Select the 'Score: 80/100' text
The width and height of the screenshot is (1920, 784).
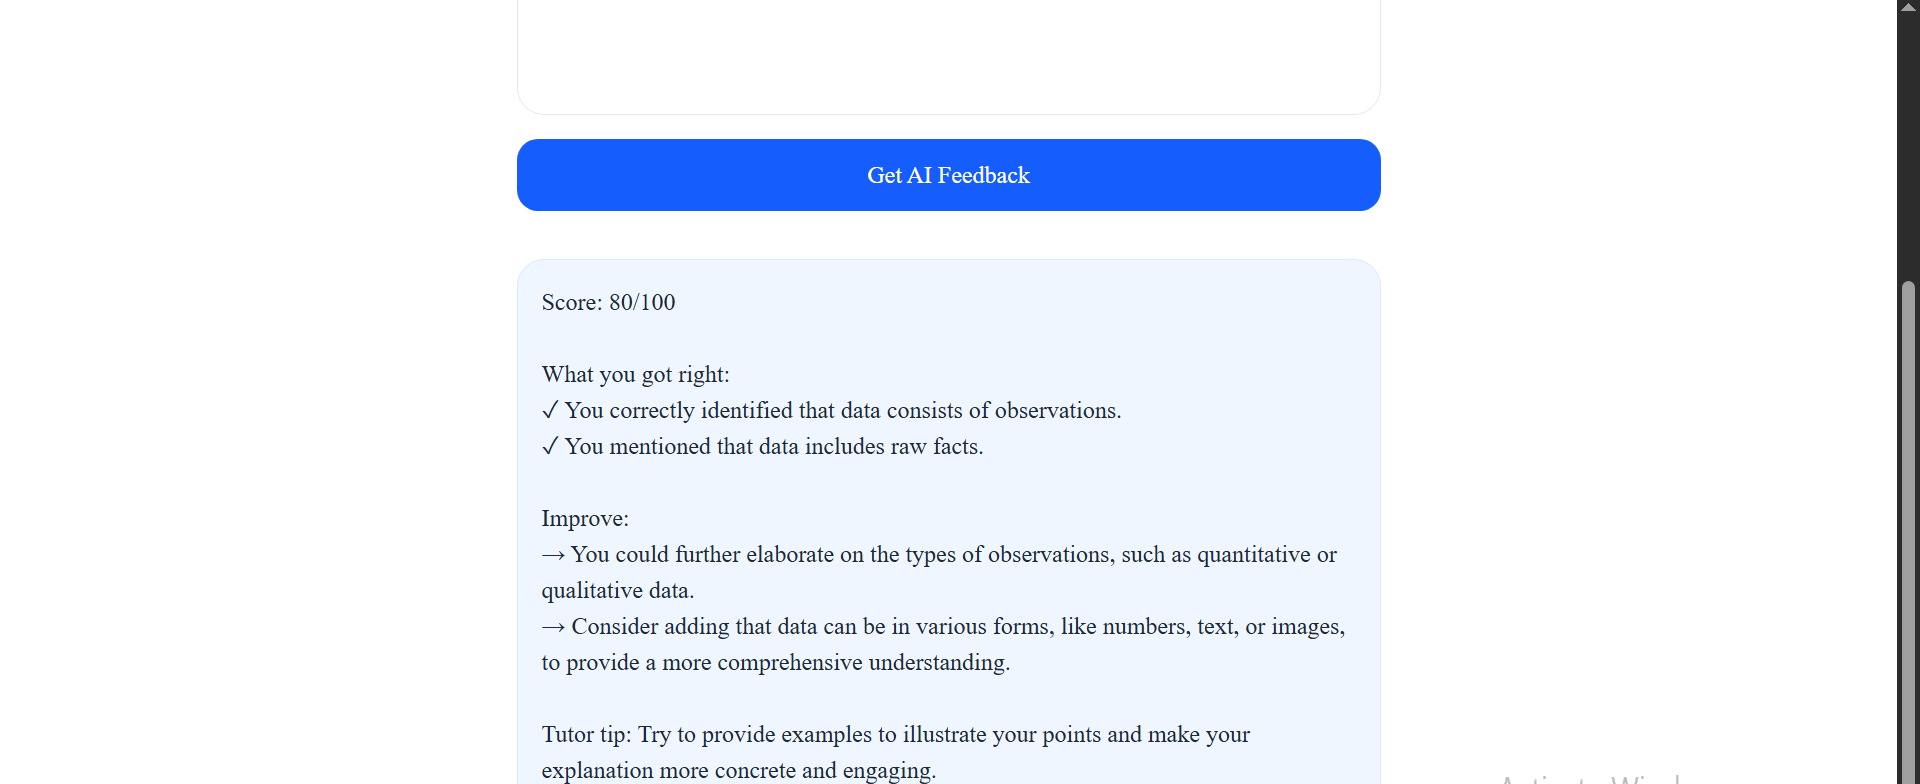[608, 302]
